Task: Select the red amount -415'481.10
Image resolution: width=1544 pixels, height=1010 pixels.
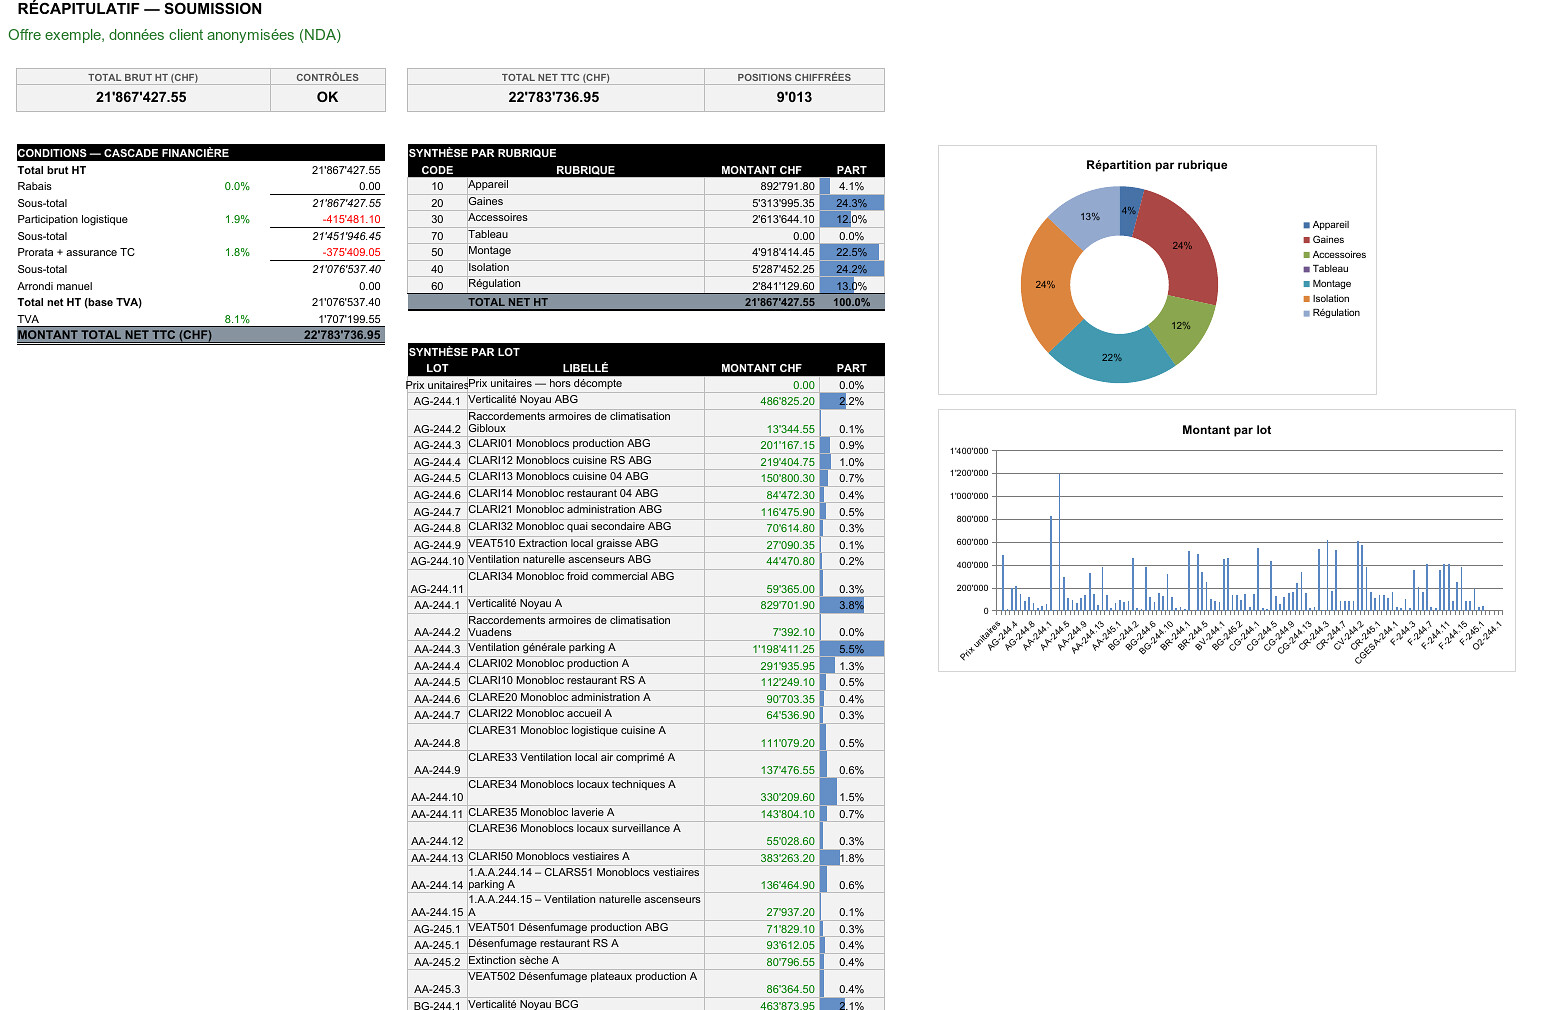Action: click(351, 219)
